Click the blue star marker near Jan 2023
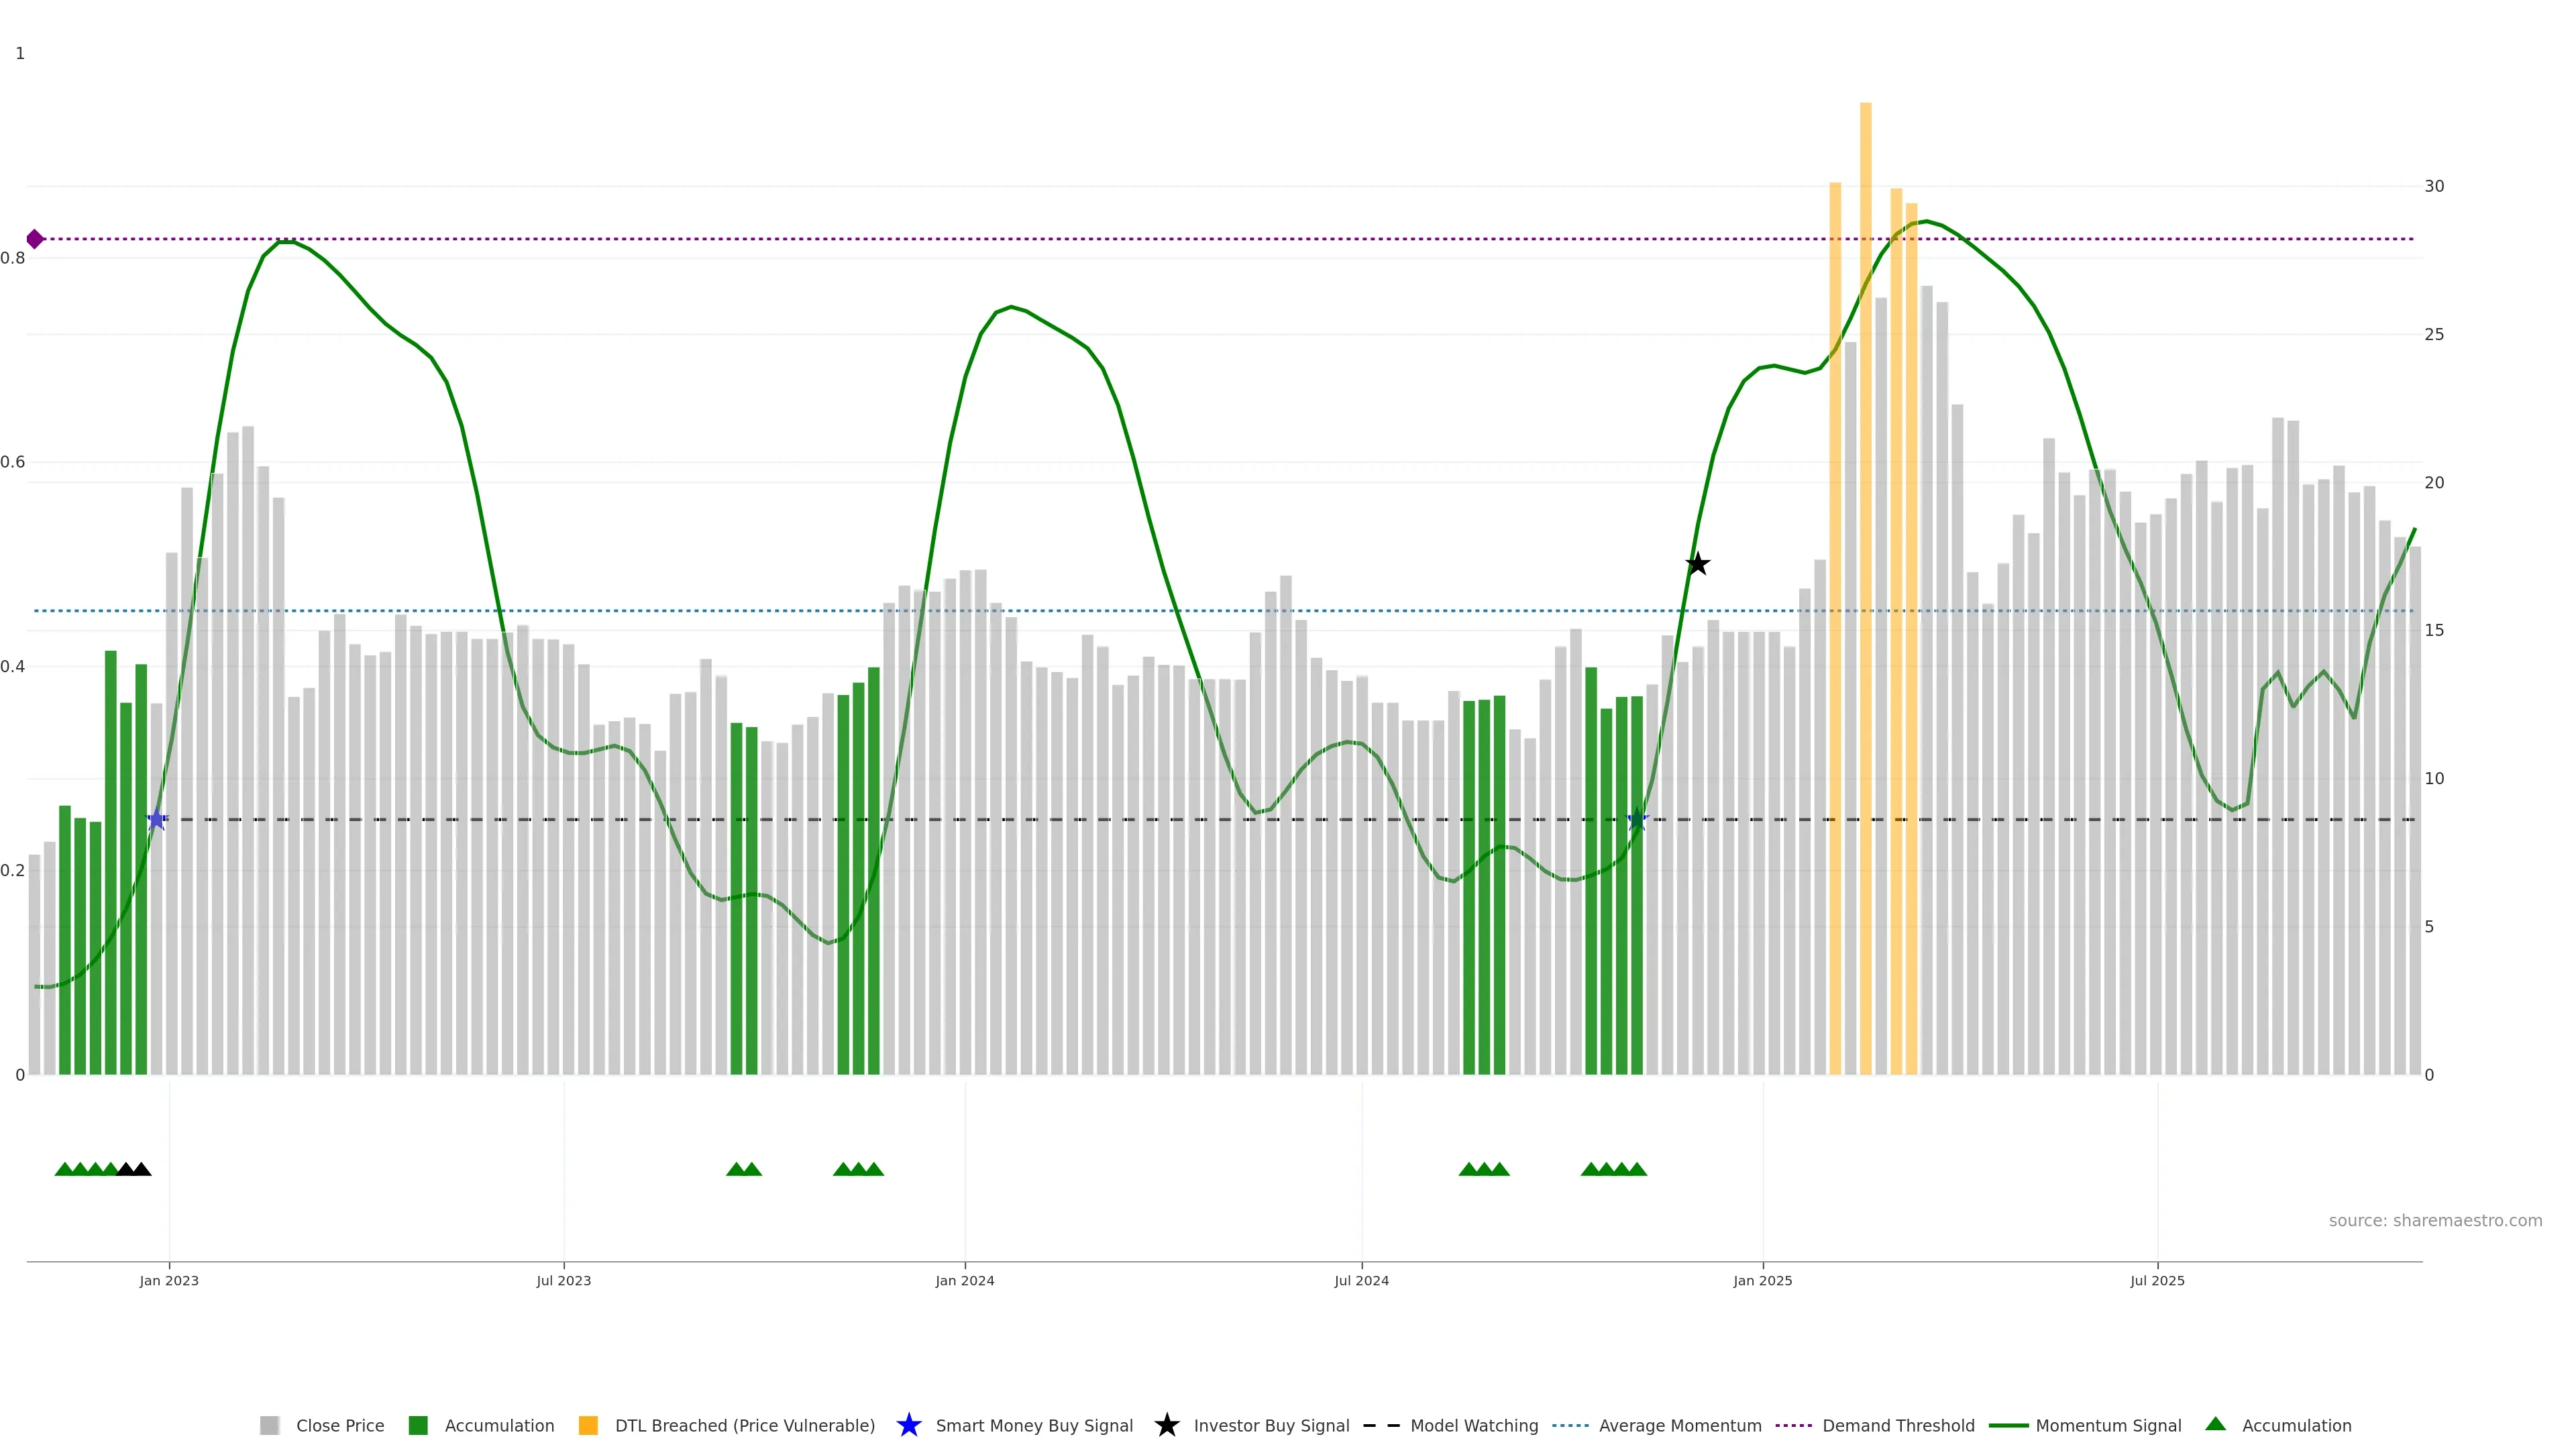2576x1449 pixels. pos(157,820)
